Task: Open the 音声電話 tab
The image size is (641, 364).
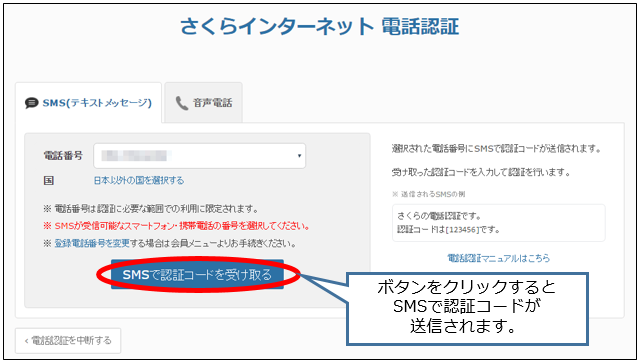Action: point(204,103)
